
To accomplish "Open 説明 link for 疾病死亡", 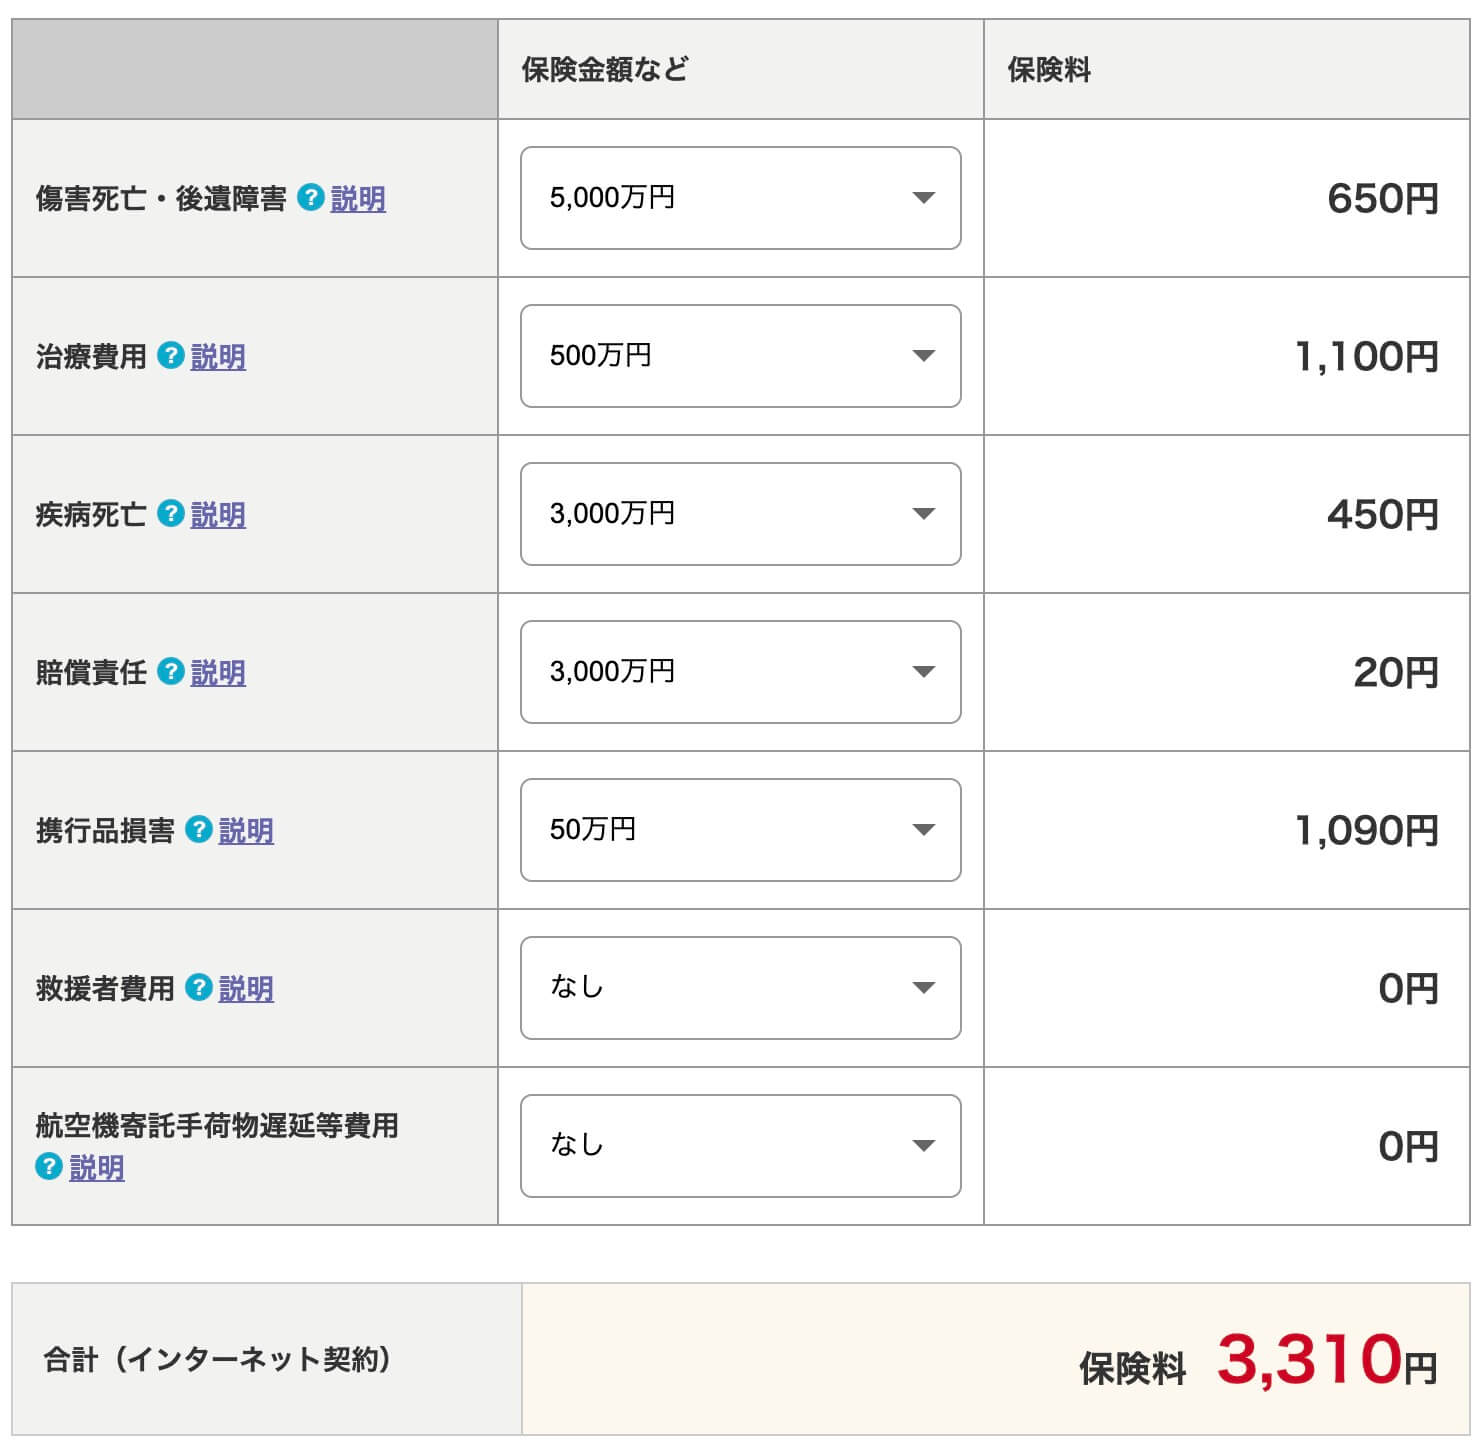I will (218, 515).
